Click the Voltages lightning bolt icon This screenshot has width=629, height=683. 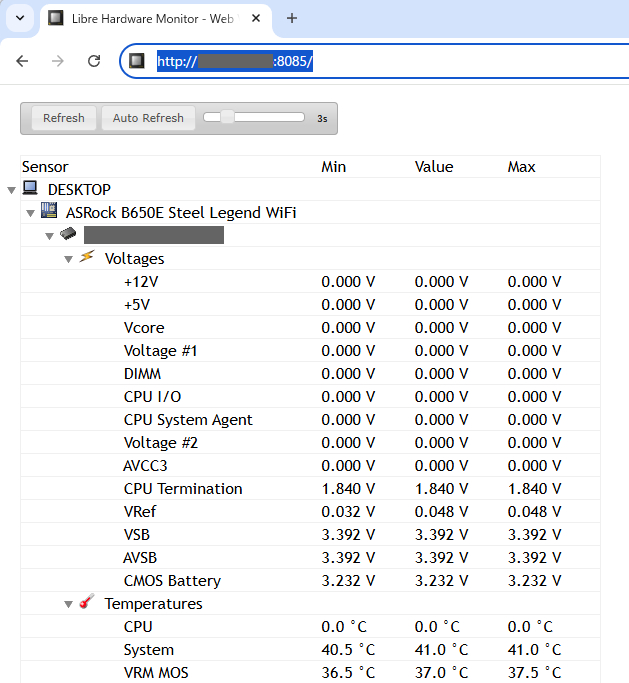click(x=87, y=257)
